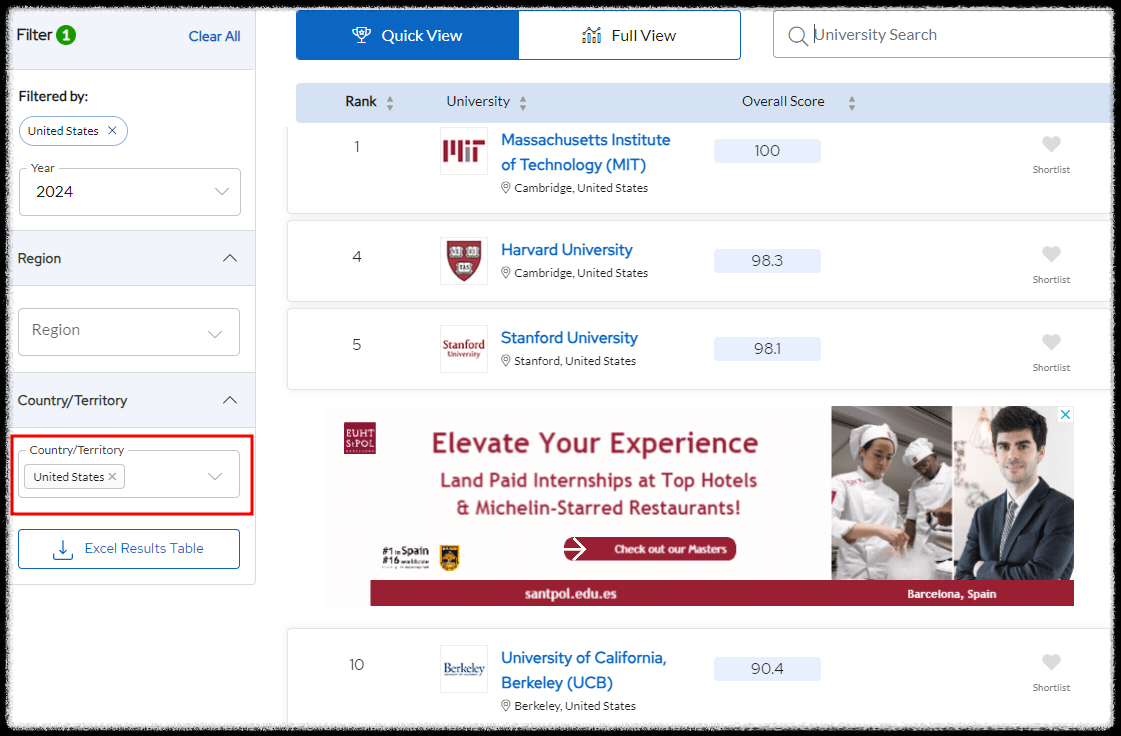Open Massachusetts Institute of Technology link
The width and height of the screenshot is (1121, 736).
tap(586, 152)
